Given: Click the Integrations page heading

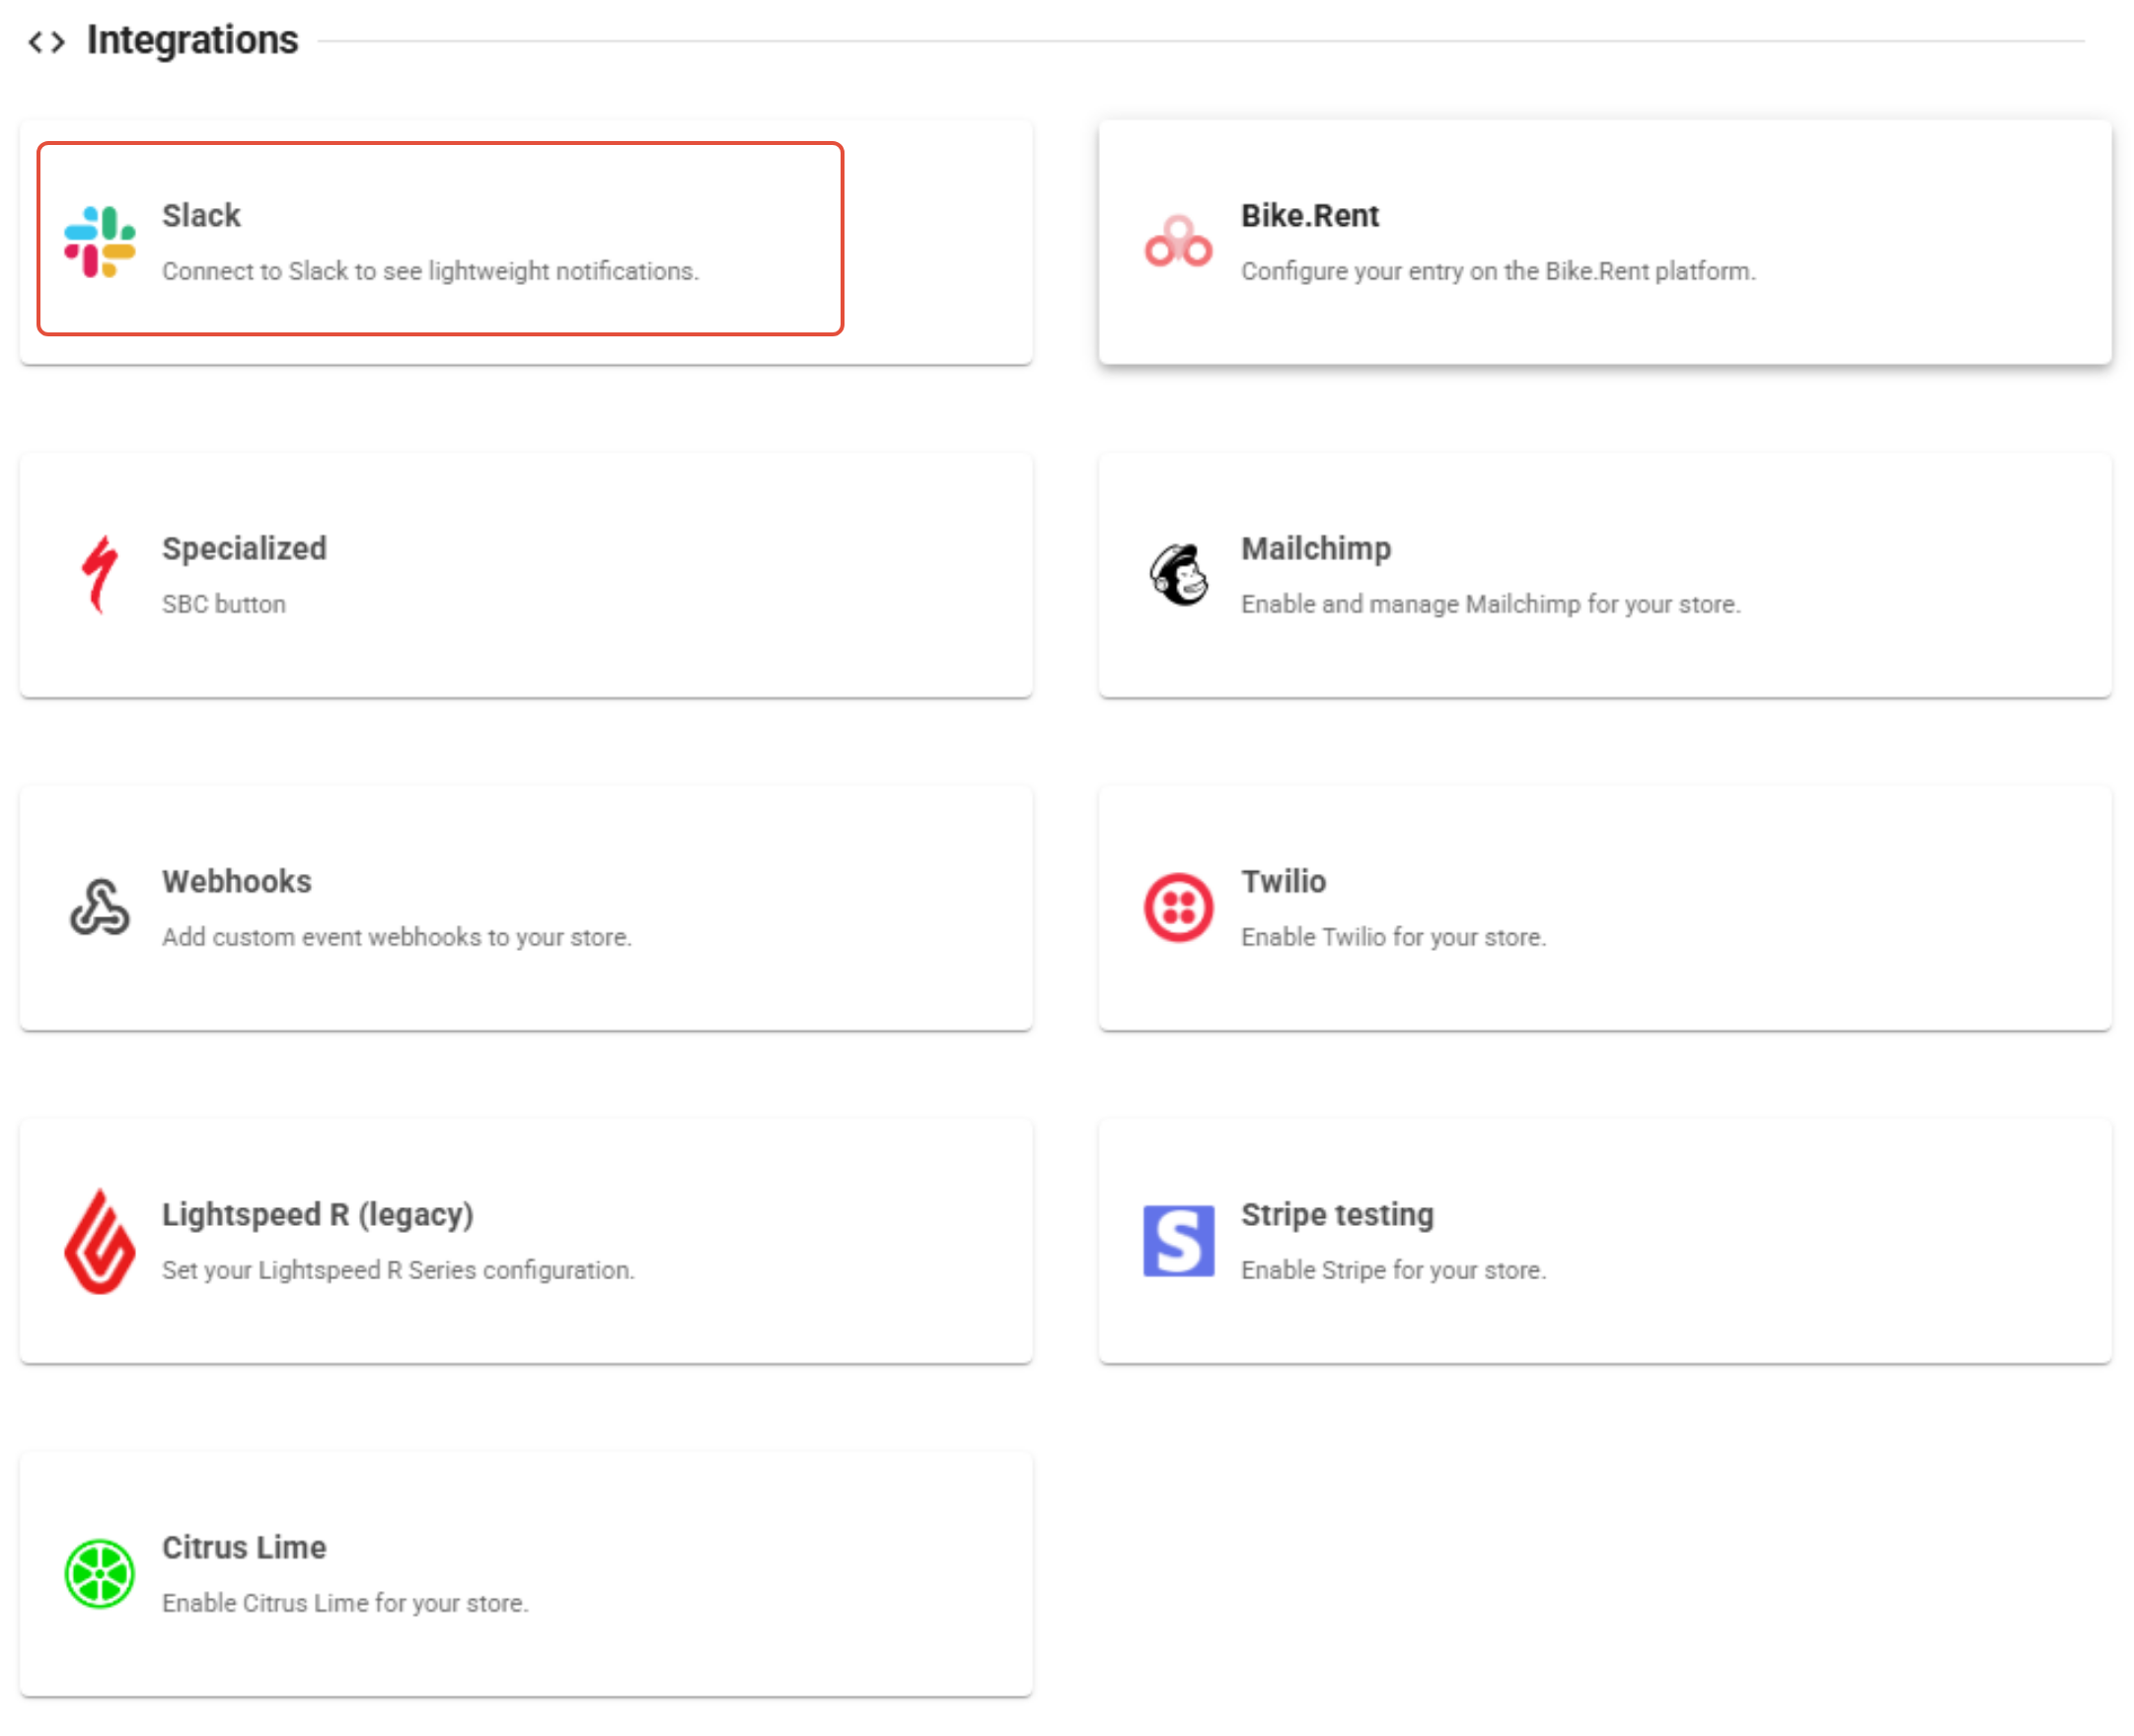Looking at the screenshot, I should click(x=192, y=40).
